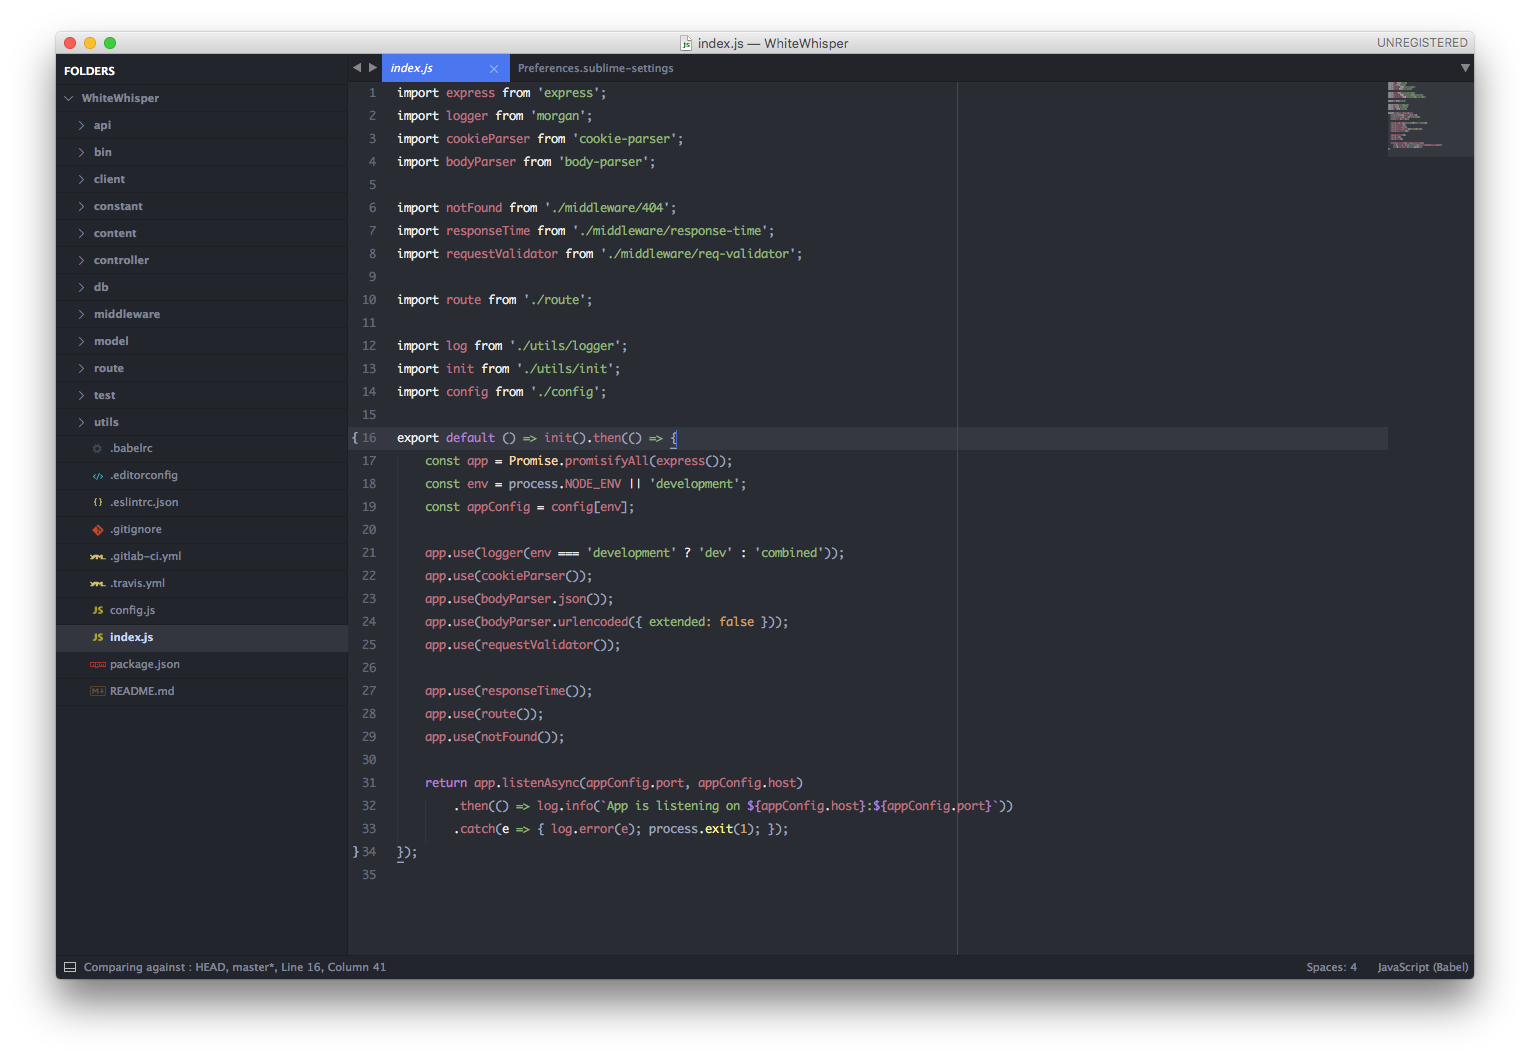Open the tab list dropdown arrow

pos(1465,68)
